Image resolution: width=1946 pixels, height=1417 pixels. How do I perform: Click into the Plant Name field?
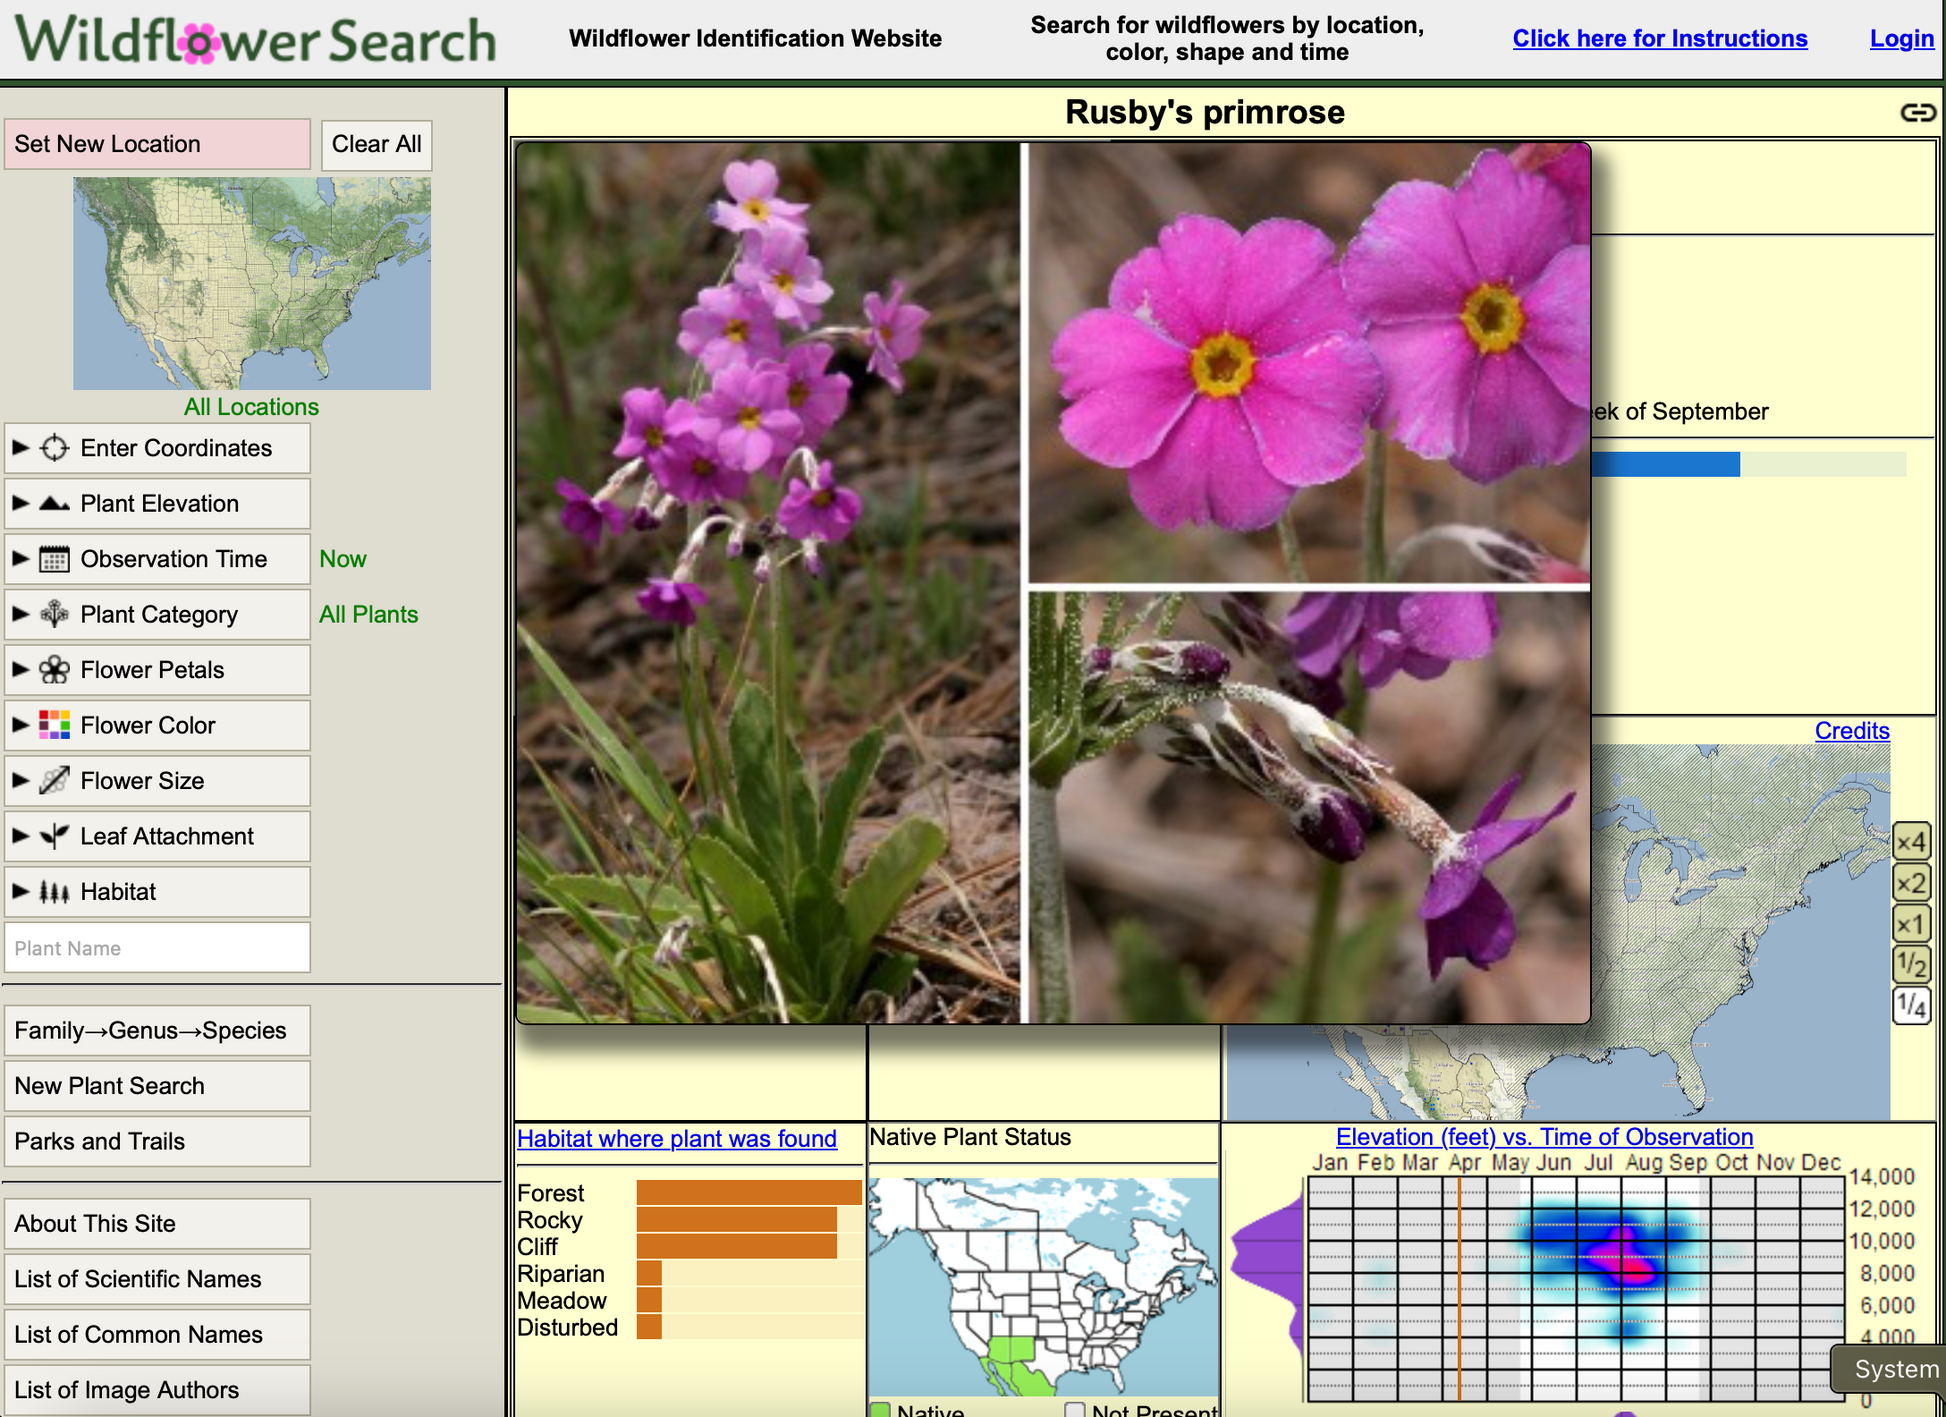[x=157, y=948]
